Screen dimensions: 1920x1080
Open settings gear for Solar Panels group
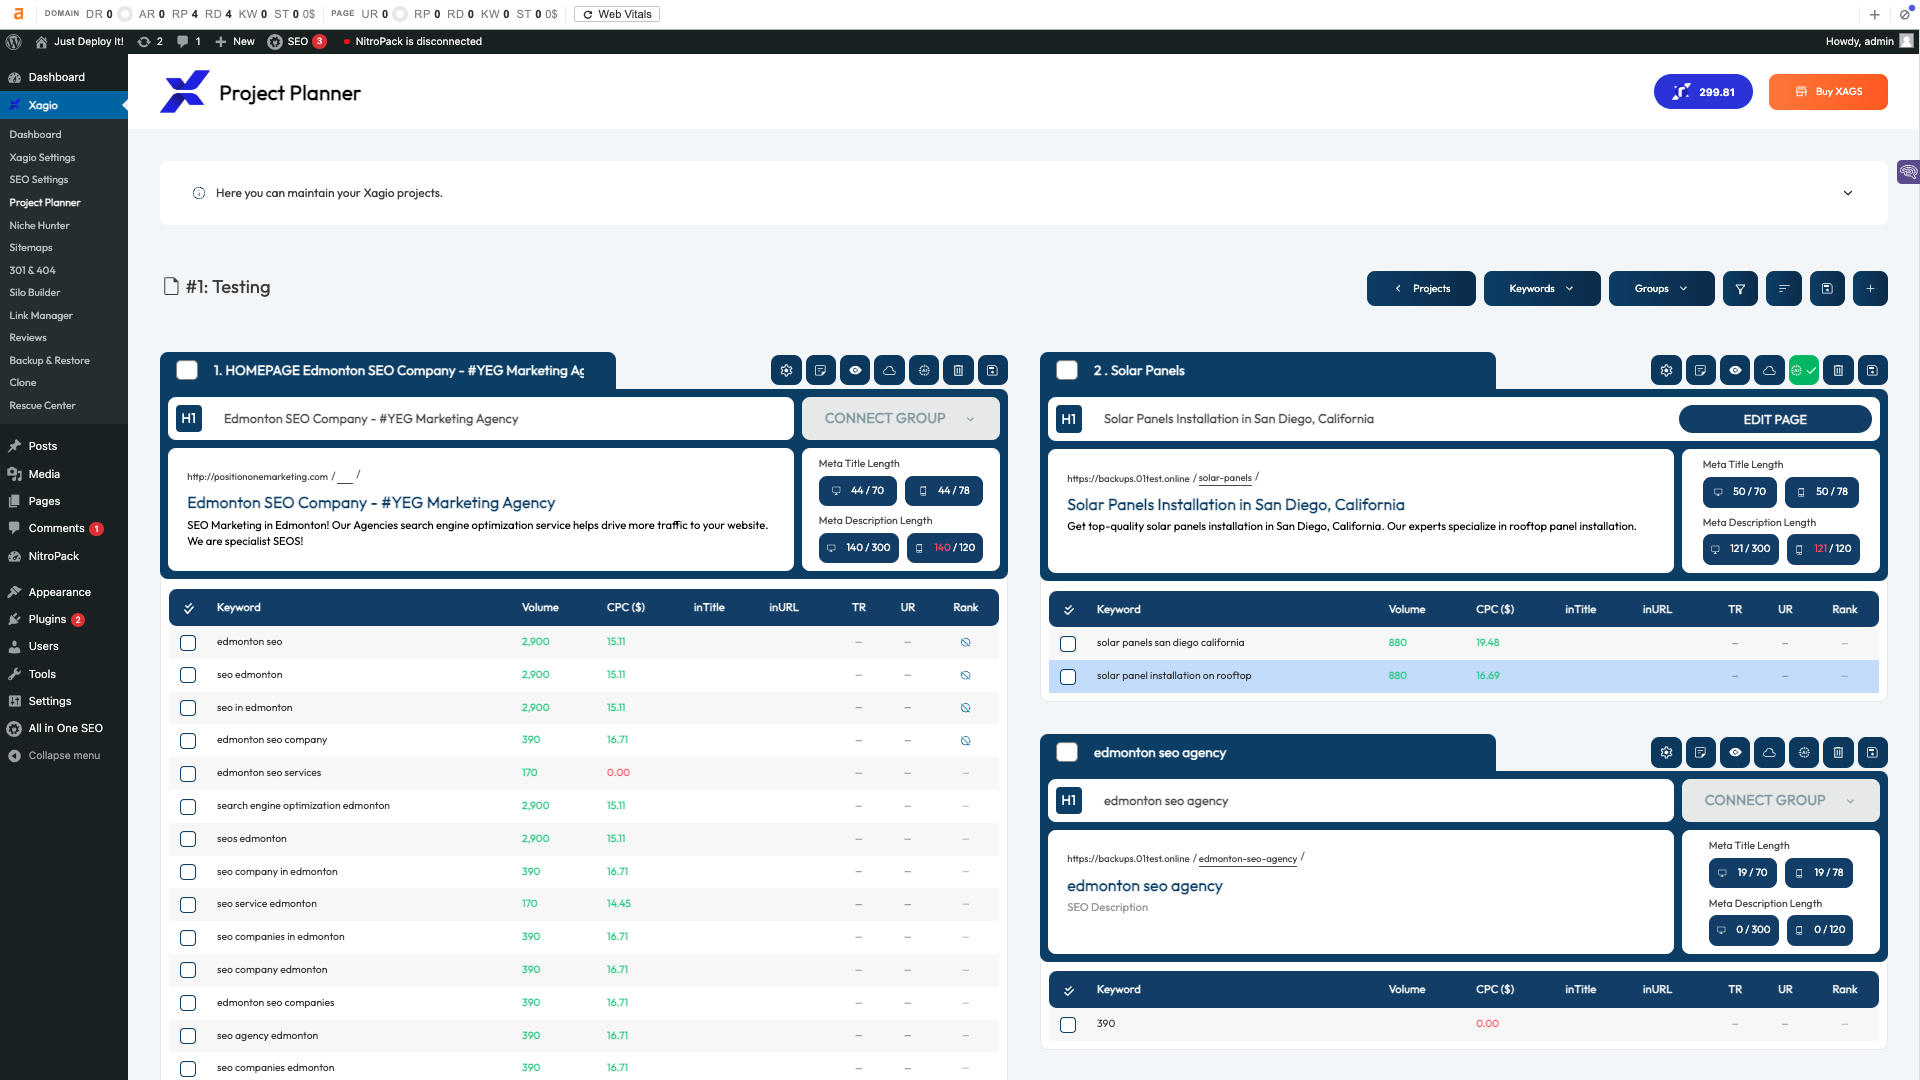(x=1666, y=370)
